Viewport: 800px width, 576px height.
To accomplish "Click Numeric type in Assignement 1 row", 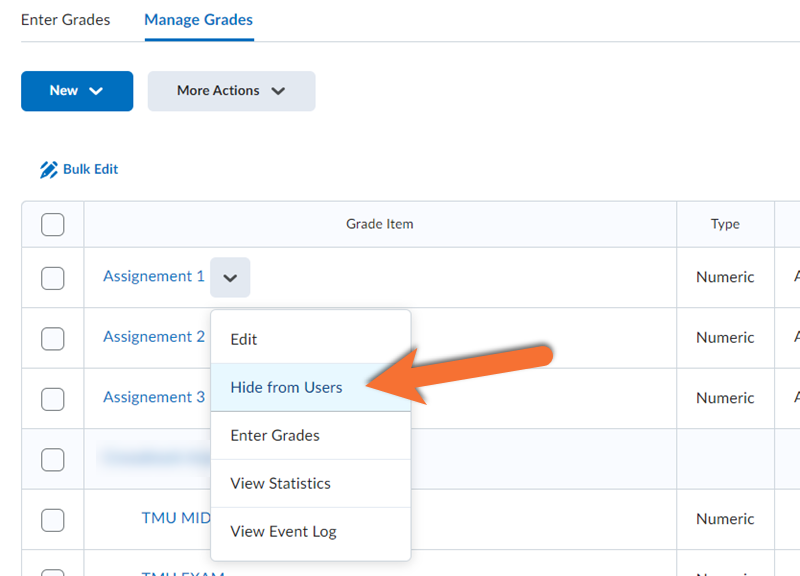I will pos(725,277).
